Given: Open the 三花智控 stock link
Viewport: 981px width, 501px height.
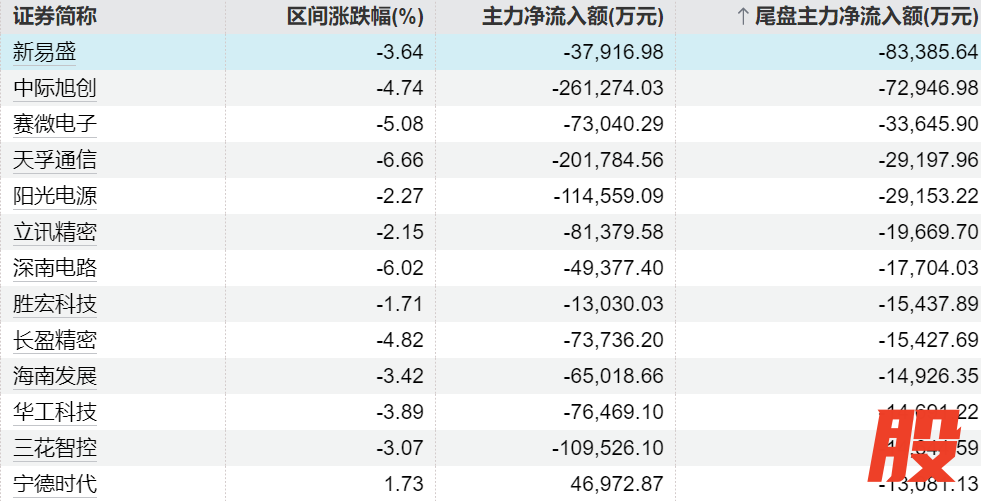Looking at the screenshot, I should click(55, 448).
